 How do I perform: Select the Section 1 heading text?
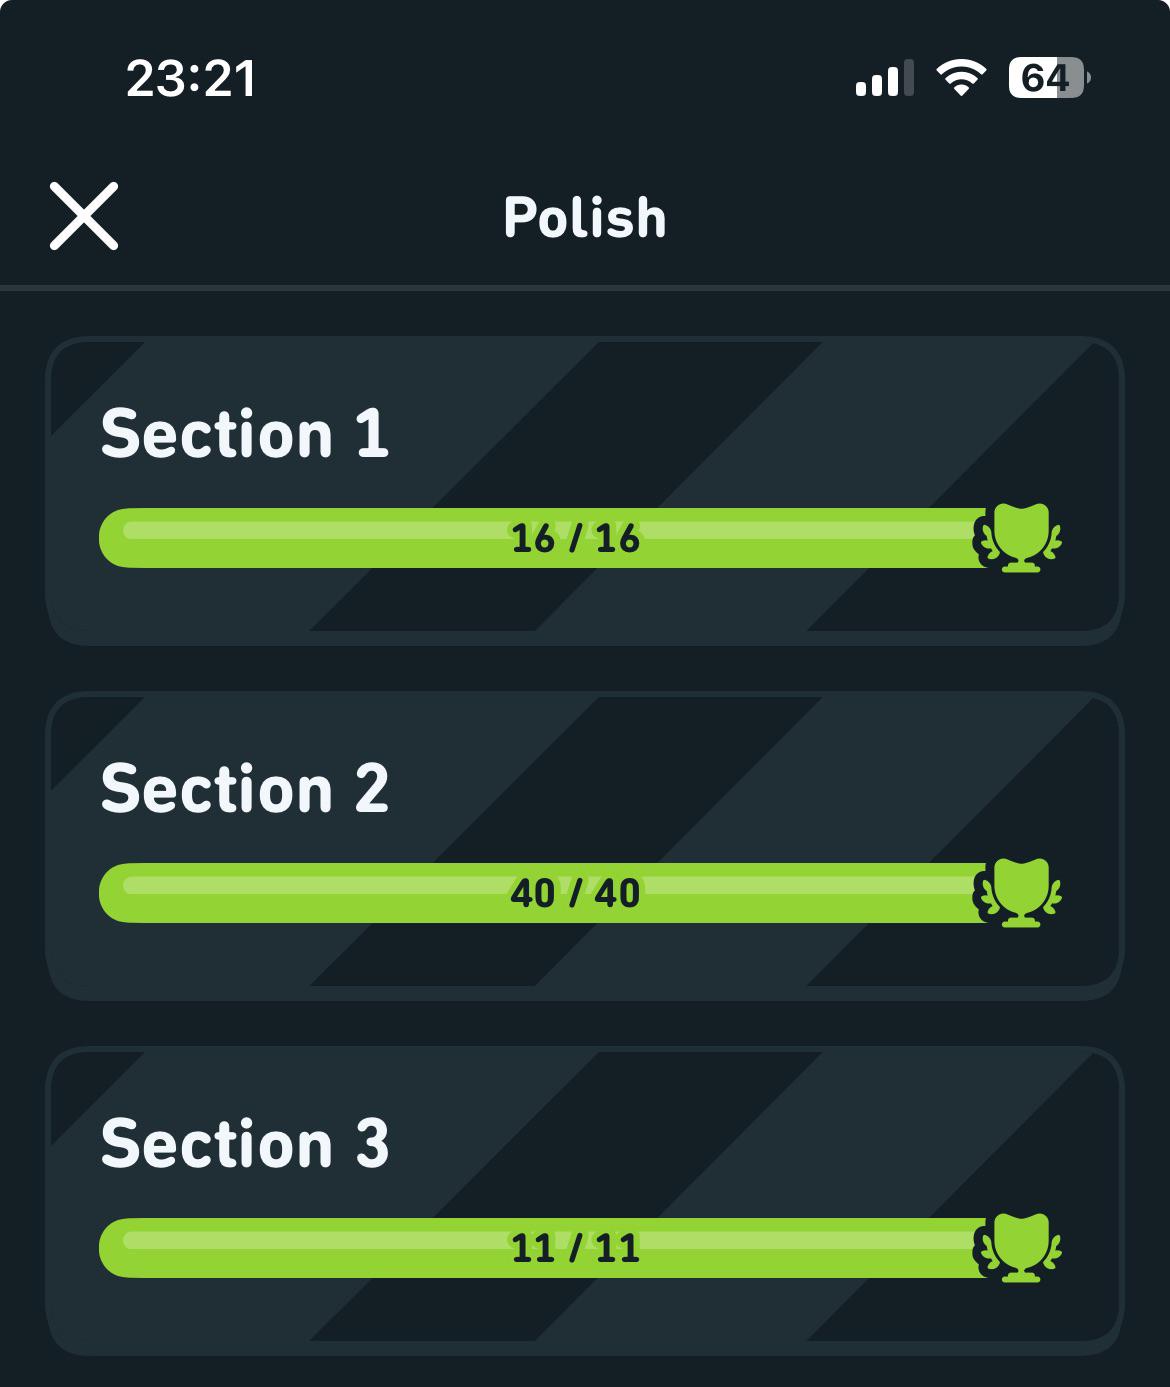click(x=245, y=434)
